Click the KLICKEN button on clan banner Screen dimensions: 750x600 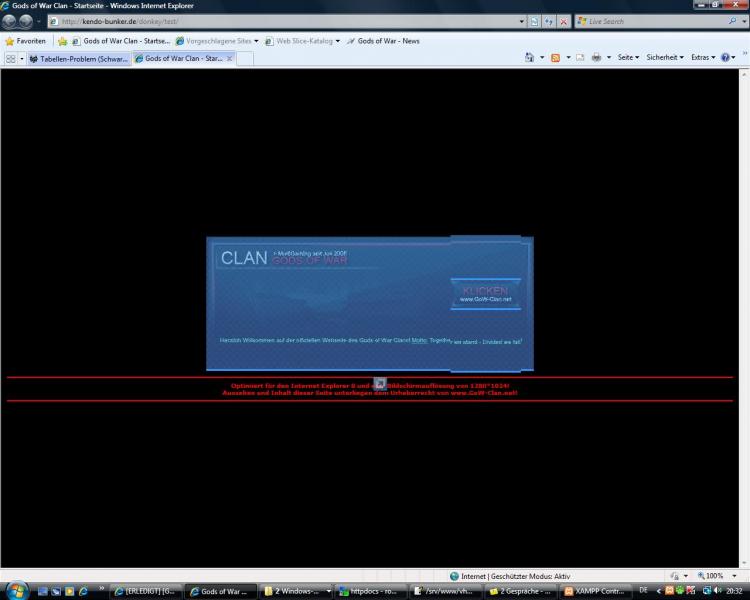[x=485, y=293]
